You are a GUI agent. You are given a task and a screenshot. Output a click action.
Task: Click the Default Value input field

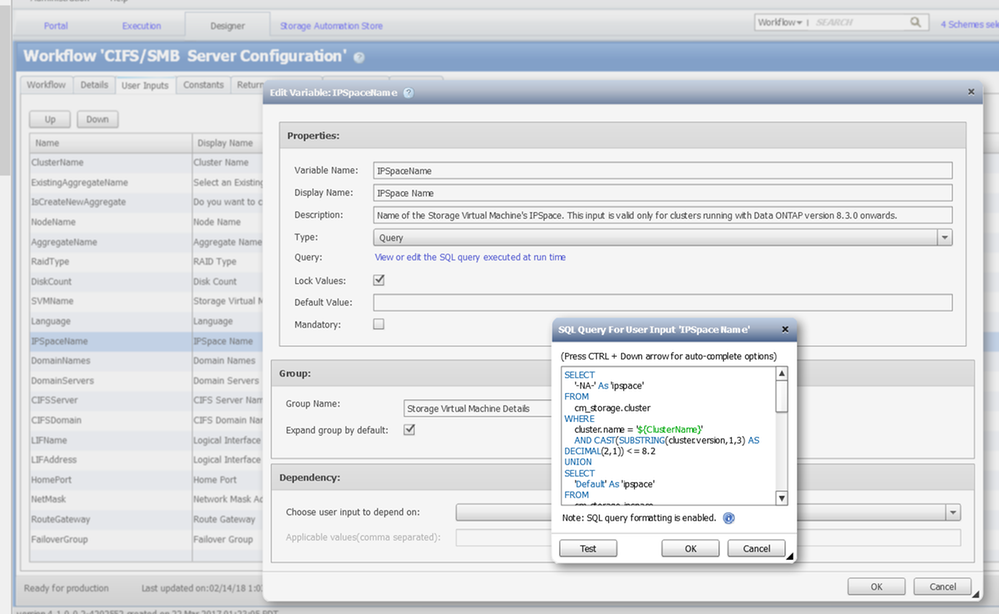[x=662, y=302]
